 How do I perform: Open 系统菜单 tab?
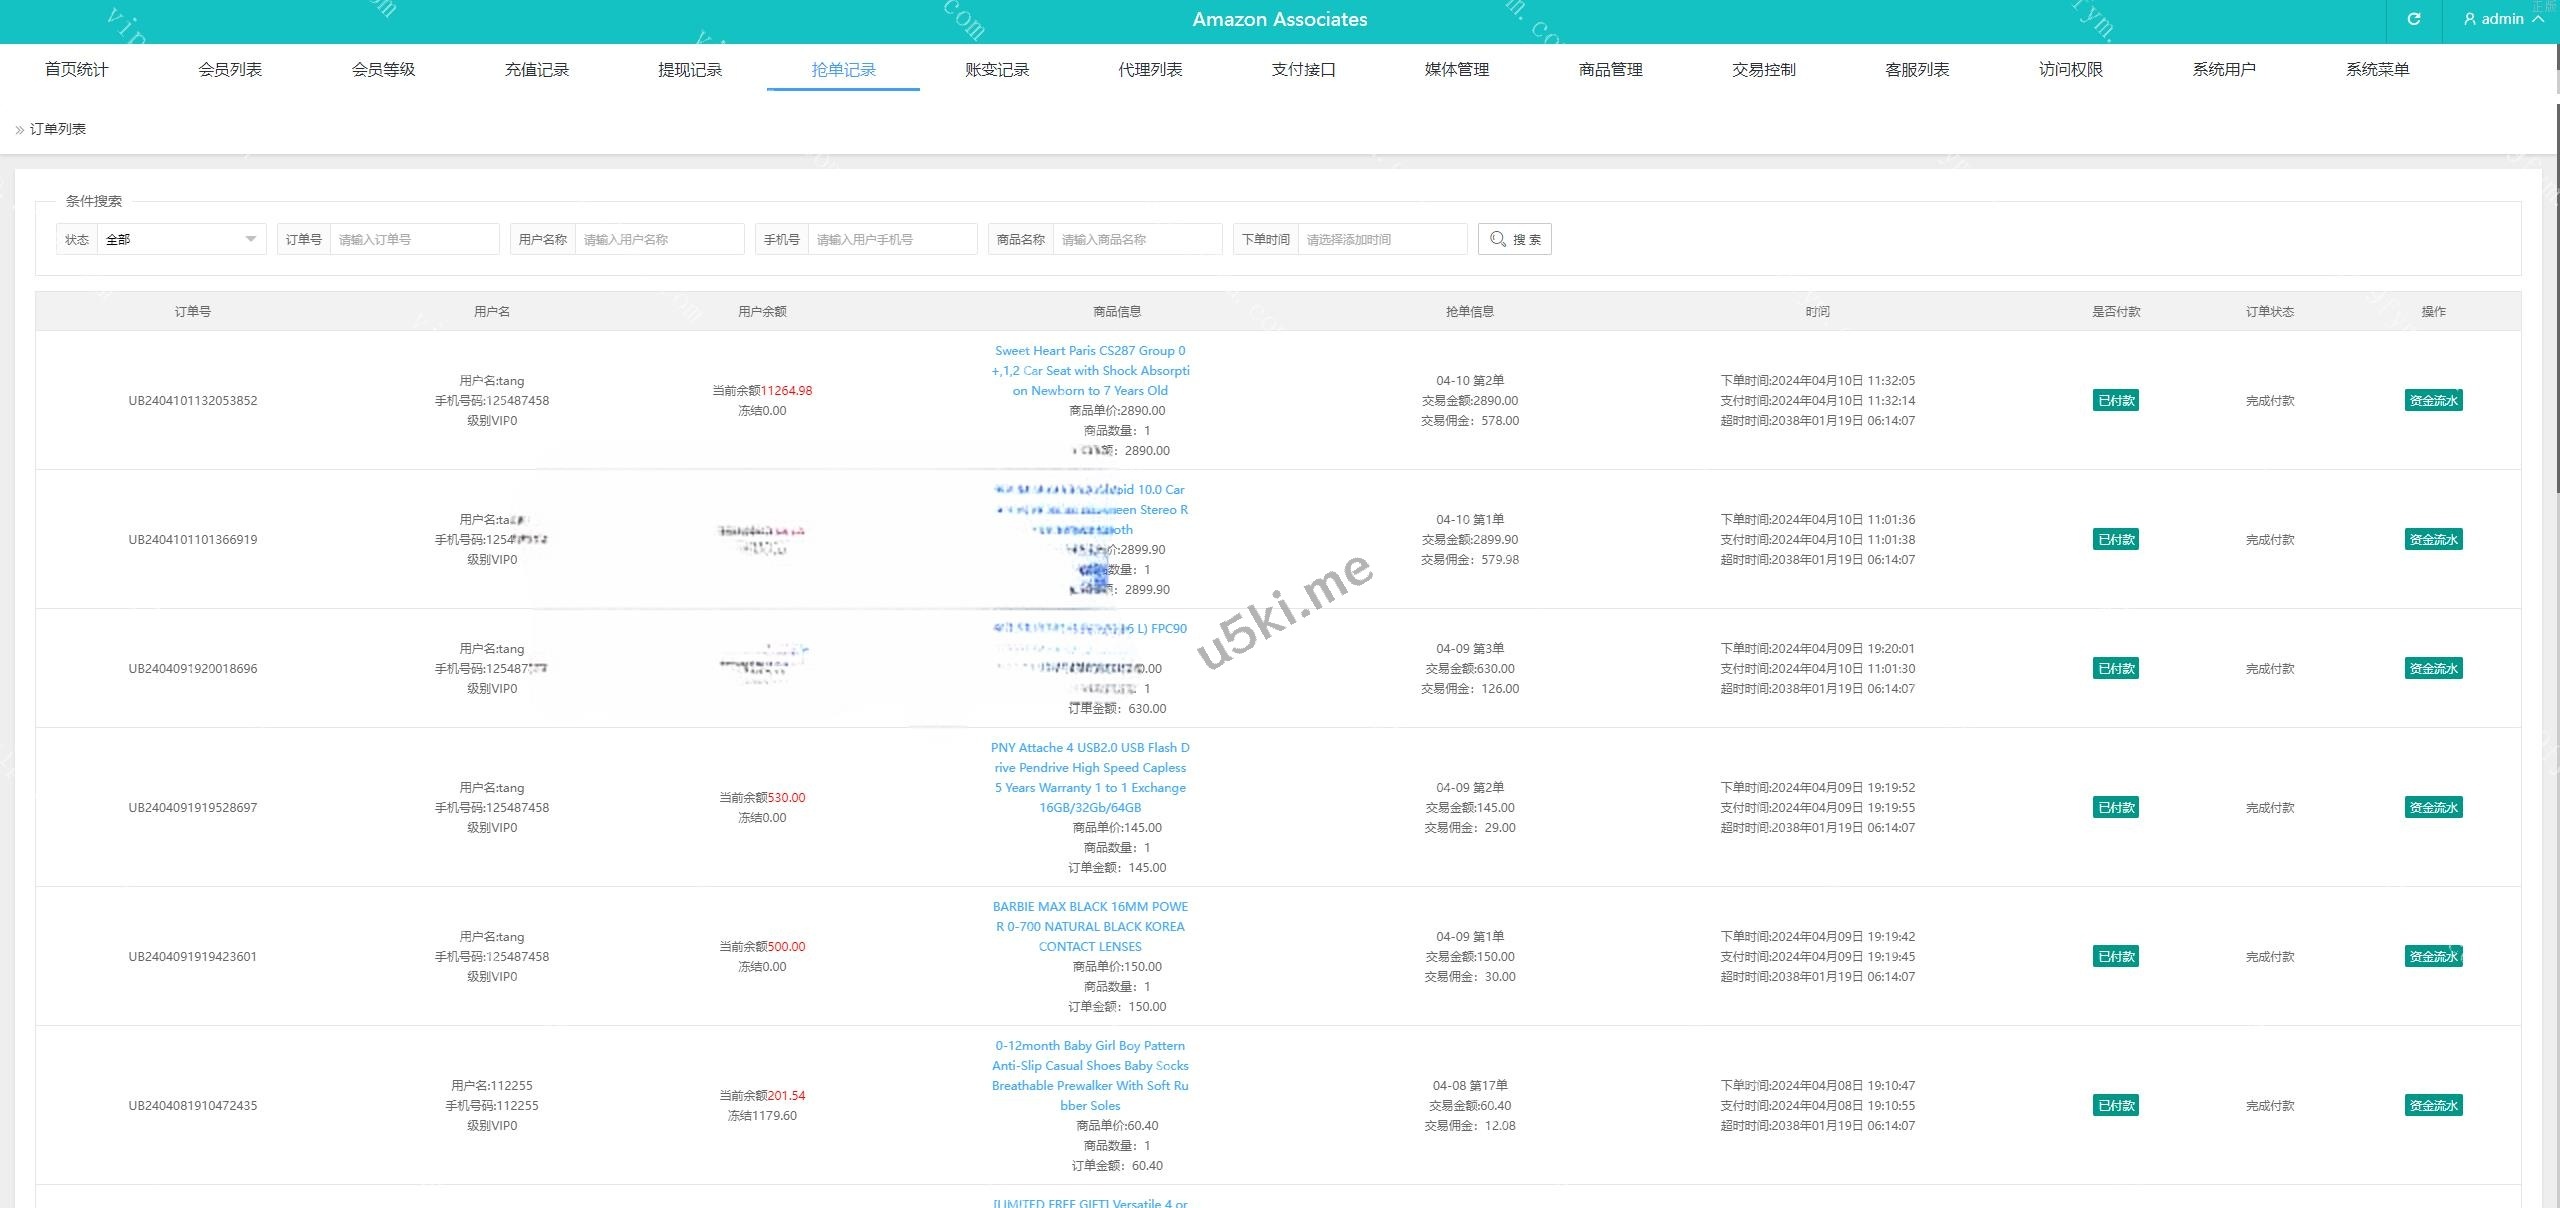coord(2377,69)
